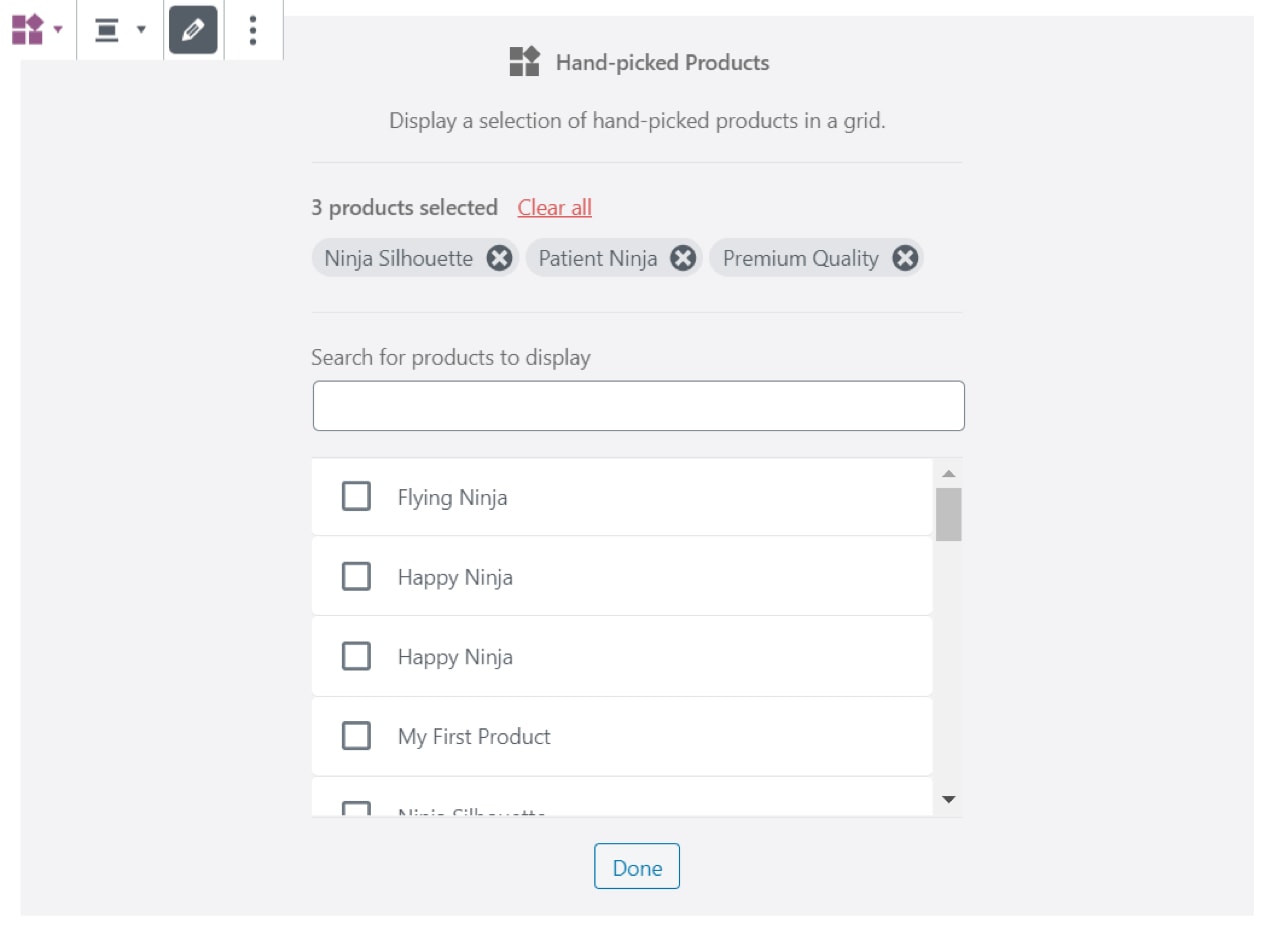Toggle the pencil edit mode icon
1272x950 pixels.
(x=192, y=30)
